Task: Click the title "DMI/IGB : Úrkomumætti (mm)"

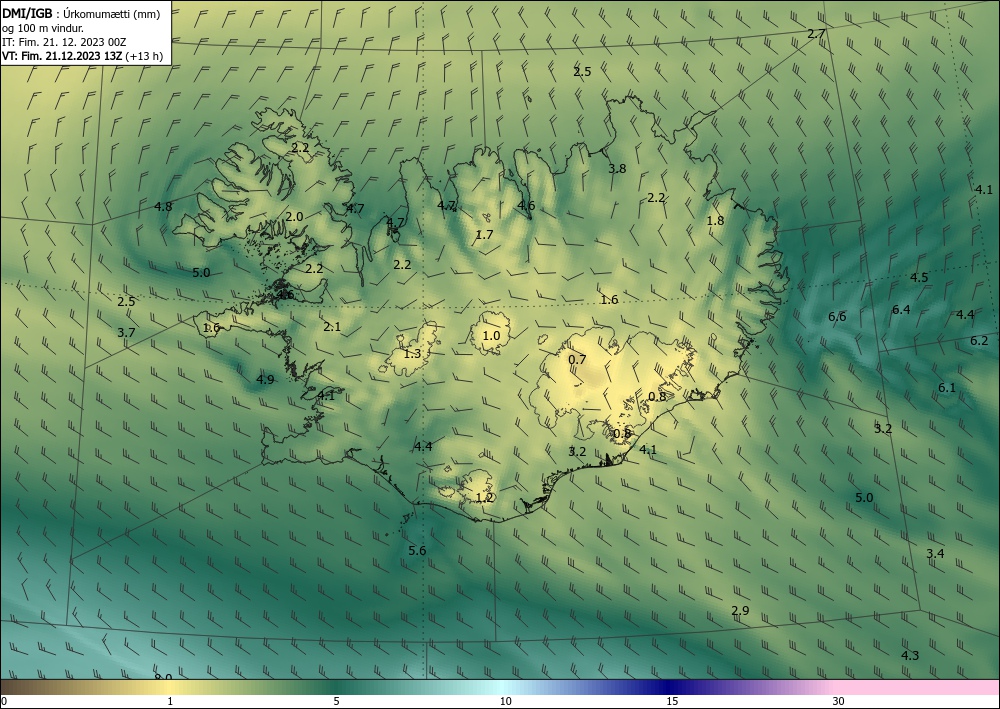Action: coord(81,15)
